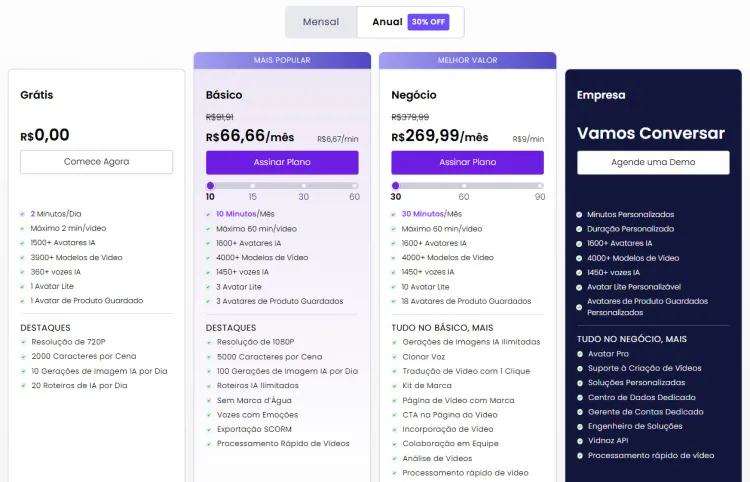
Task: Click Assinar Plano under Negócio
Action: point(467,162)
